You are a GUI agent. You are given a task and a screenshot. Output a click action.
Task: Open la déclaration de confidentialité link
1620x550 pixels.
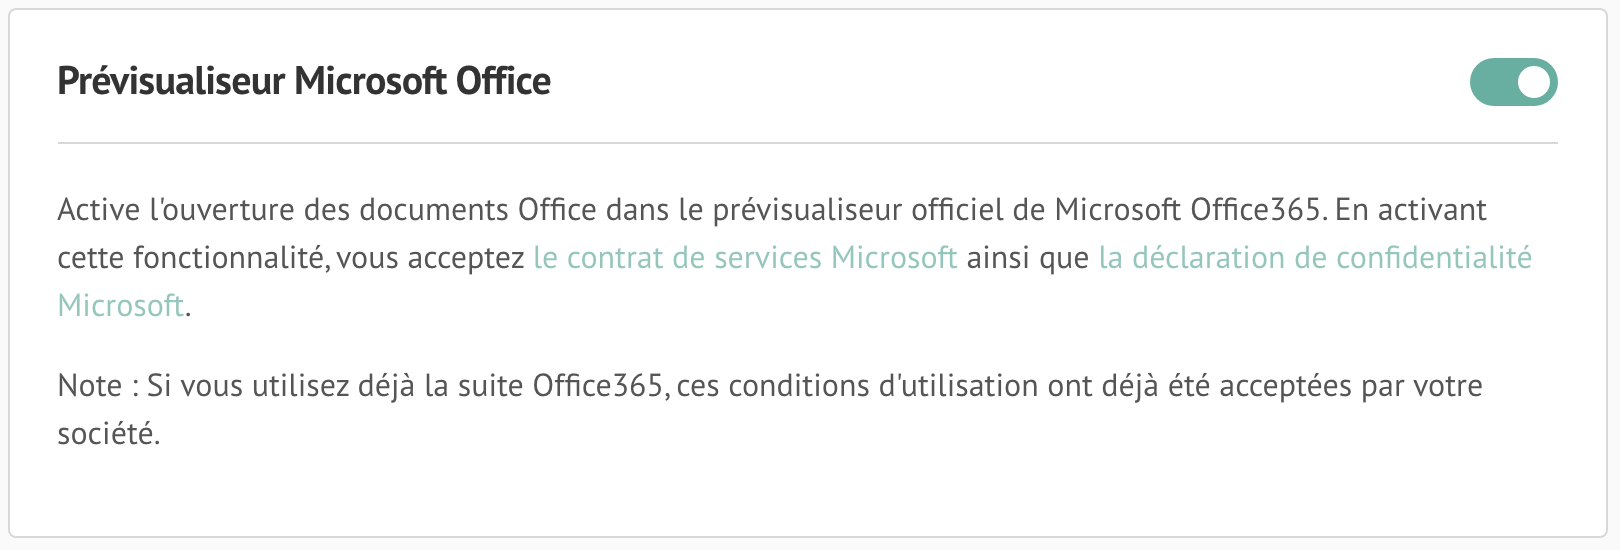tap(1315, 258)
